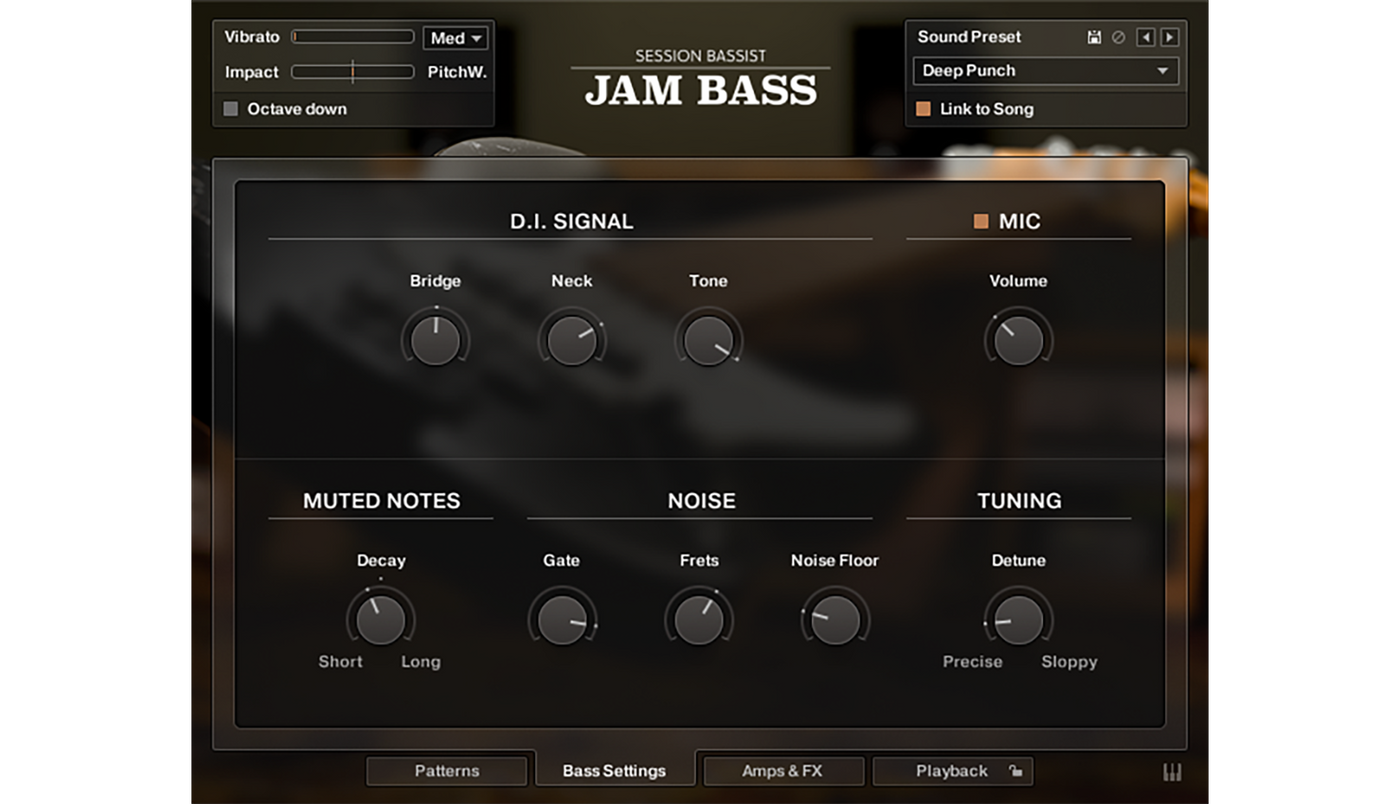This screenshot has height=804, width=1400.
Task: Click the Noise Gate knob
Action: point(562,619)
